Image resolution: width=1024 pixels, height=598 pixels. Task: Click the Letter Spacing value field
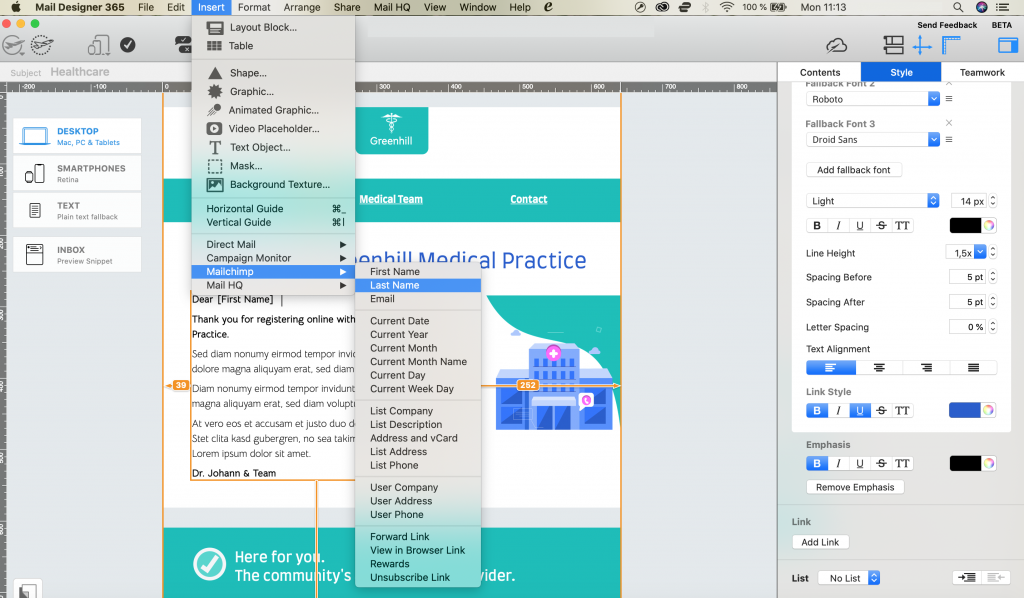point(967,327)
